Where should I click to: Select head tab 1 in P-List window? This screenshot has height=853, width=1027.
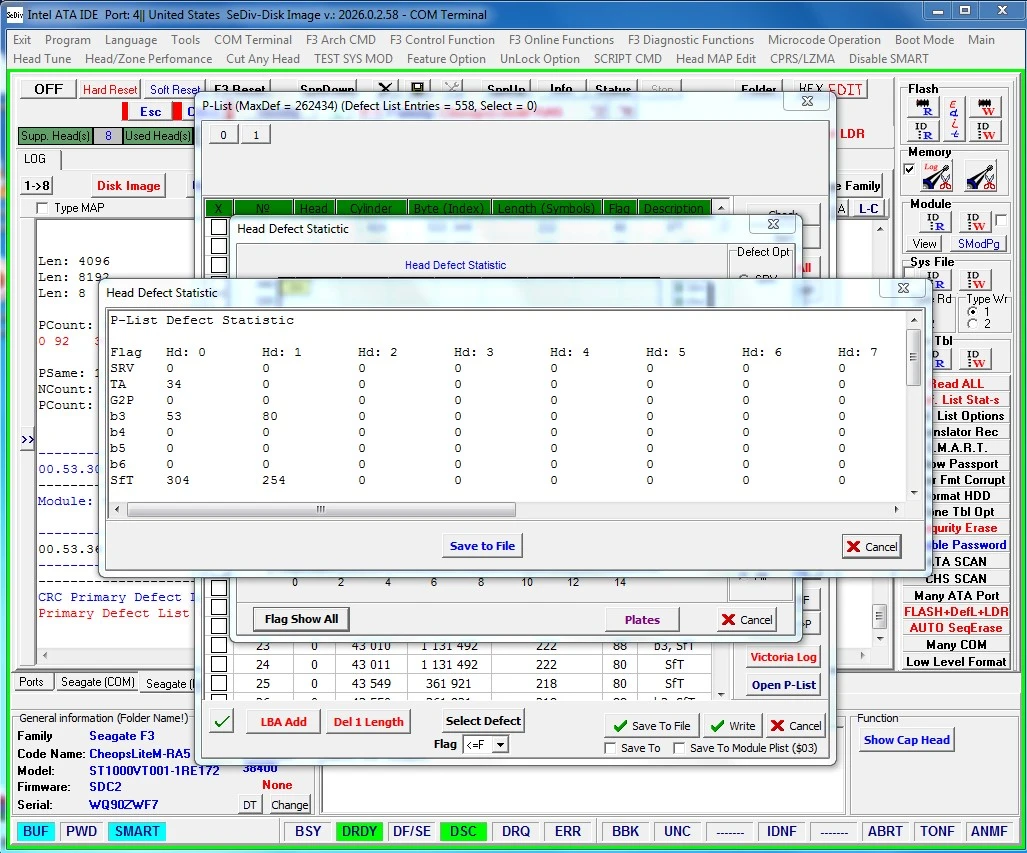(255, 135)
